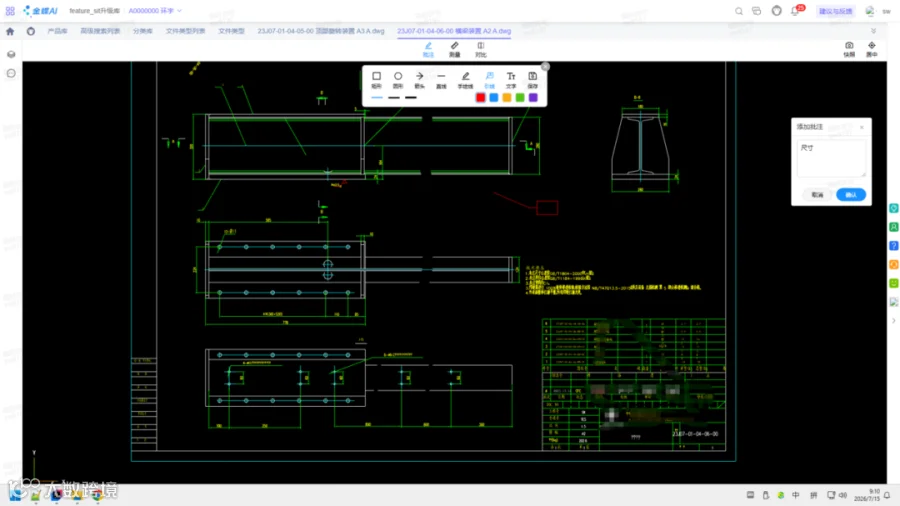
Task: Select the rectangle annotation tool
Action: pyautogui.click(x=376, y=80)
